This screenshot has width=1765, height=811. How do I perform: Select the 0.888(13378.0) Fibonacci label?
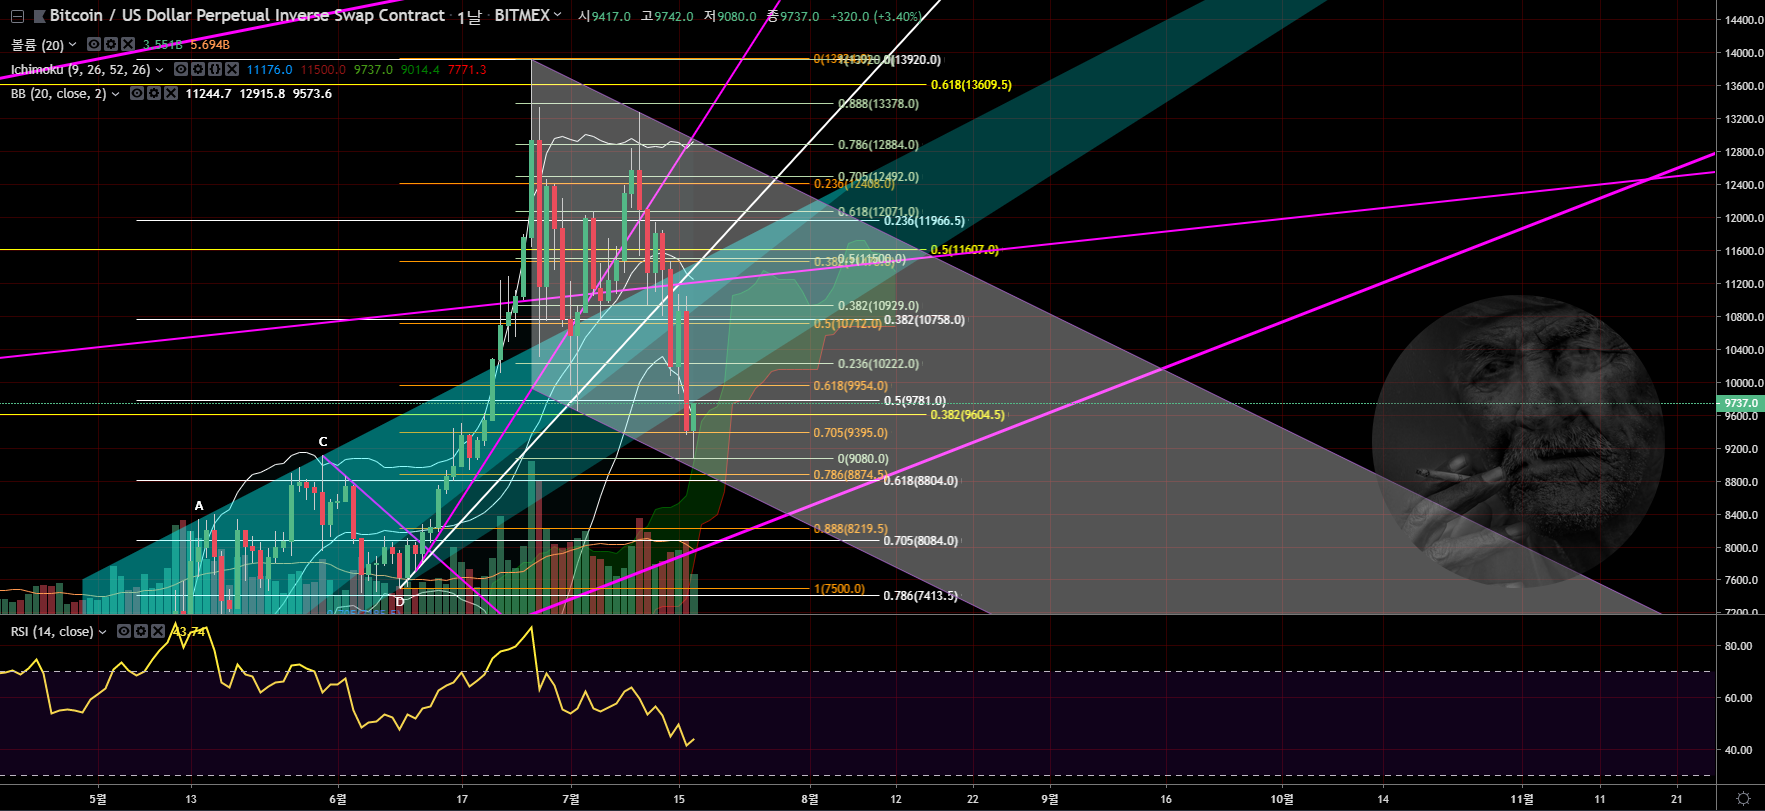pos(878,104)
